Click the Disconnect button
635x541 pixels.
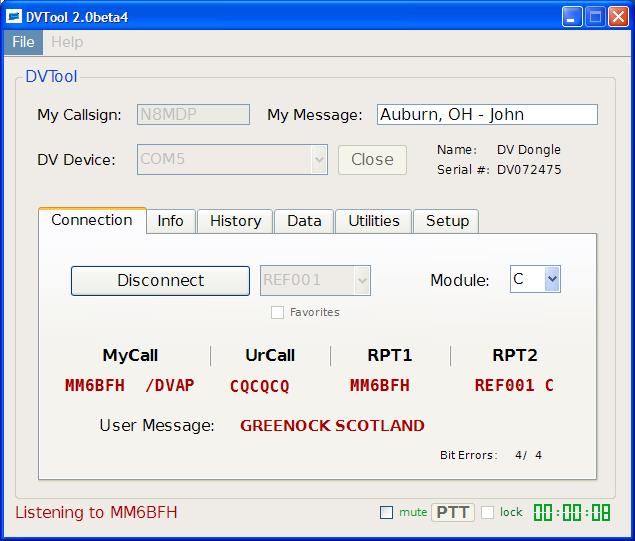160,281
